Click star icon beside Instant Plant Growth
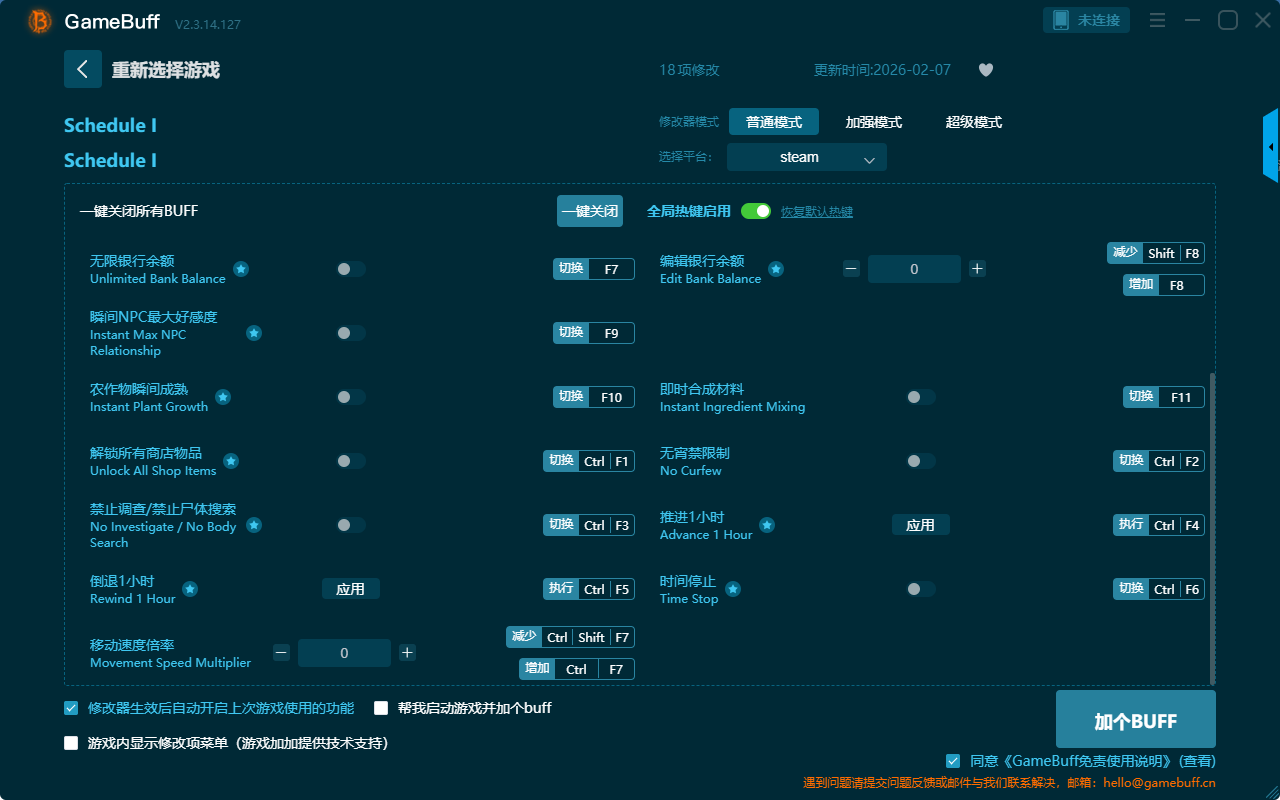 pos(223,397)
